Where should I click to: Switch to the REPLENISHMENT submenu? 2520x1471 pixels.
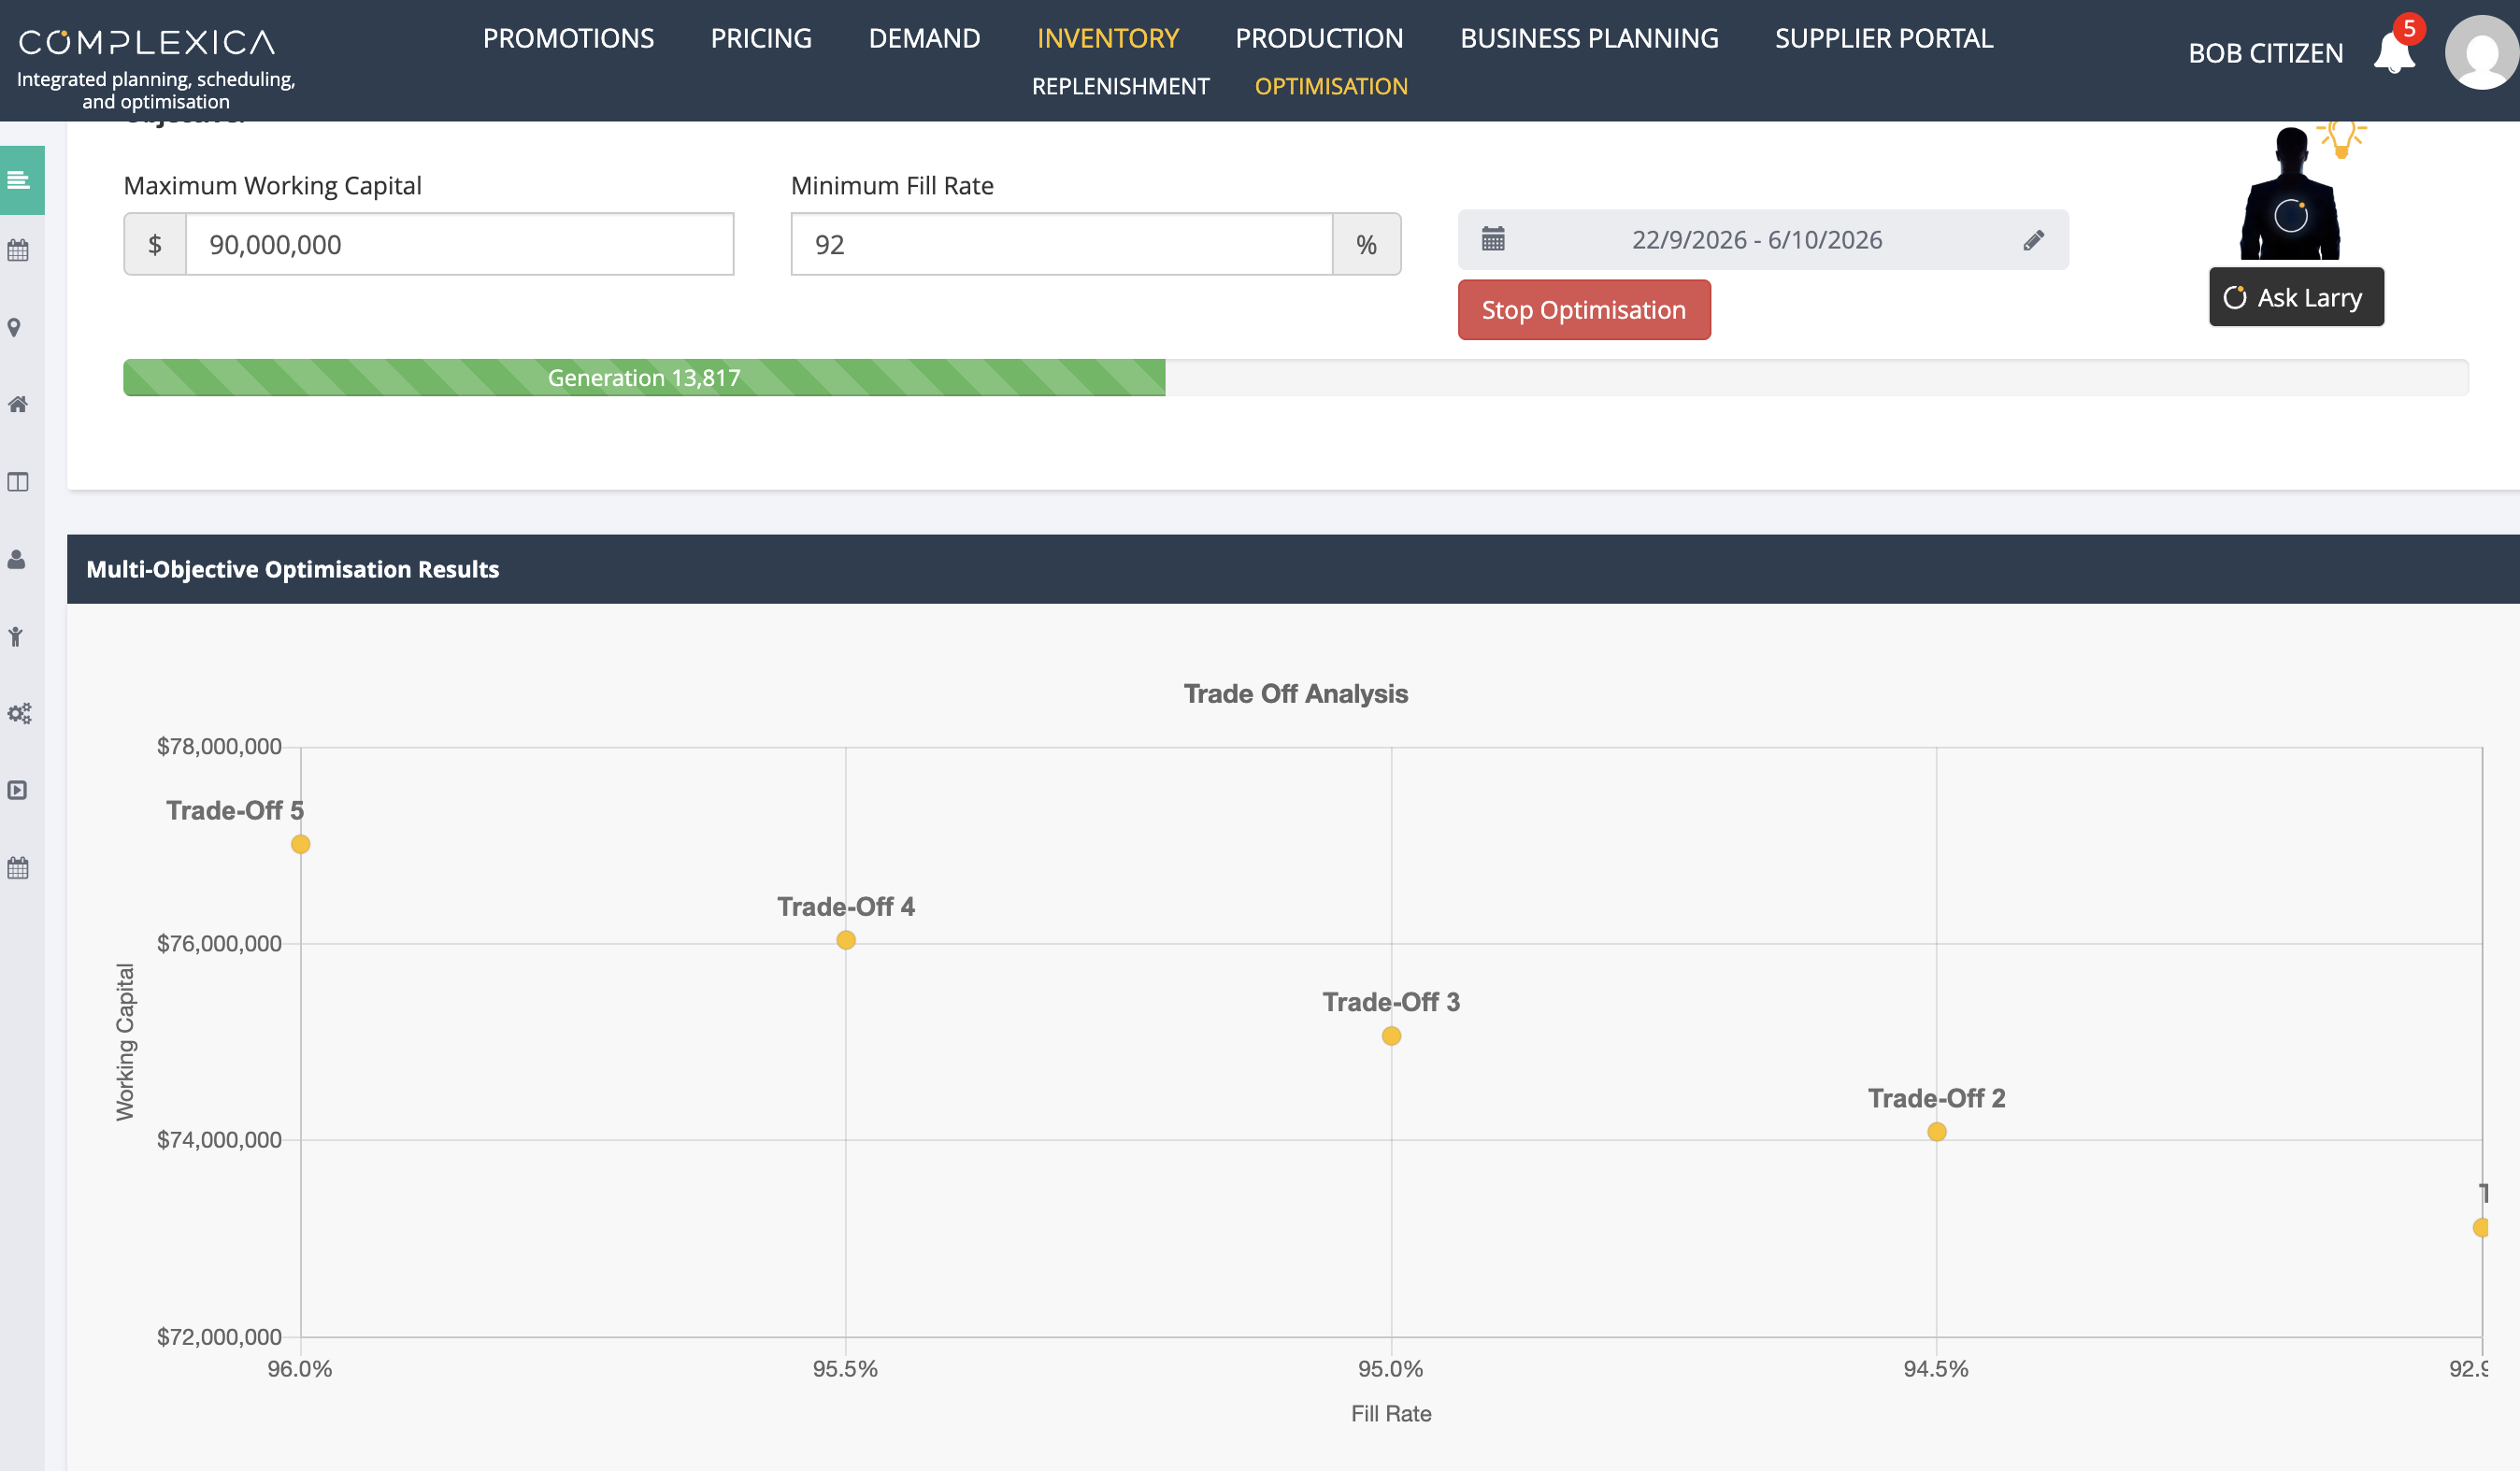1120,86
